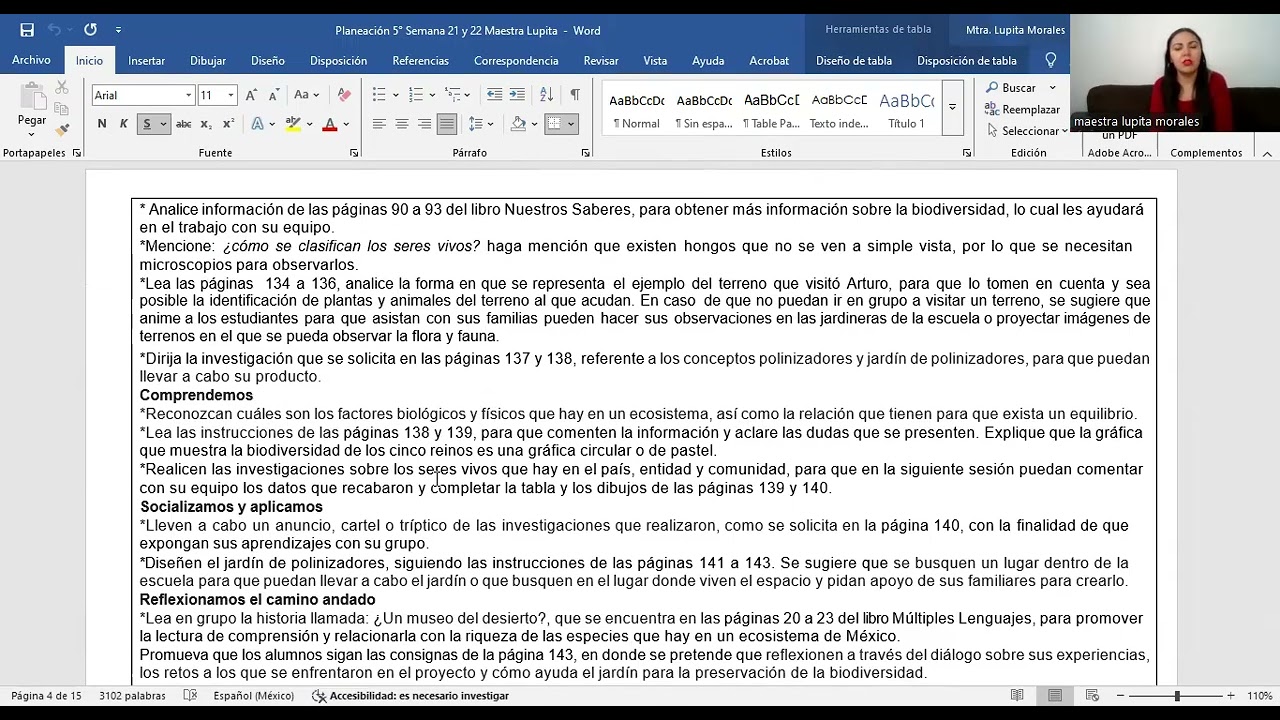The height and width of the screenshot is (720, 1280).
Task: Expand the Styles gallery more arrow
Action: [952, 107]
